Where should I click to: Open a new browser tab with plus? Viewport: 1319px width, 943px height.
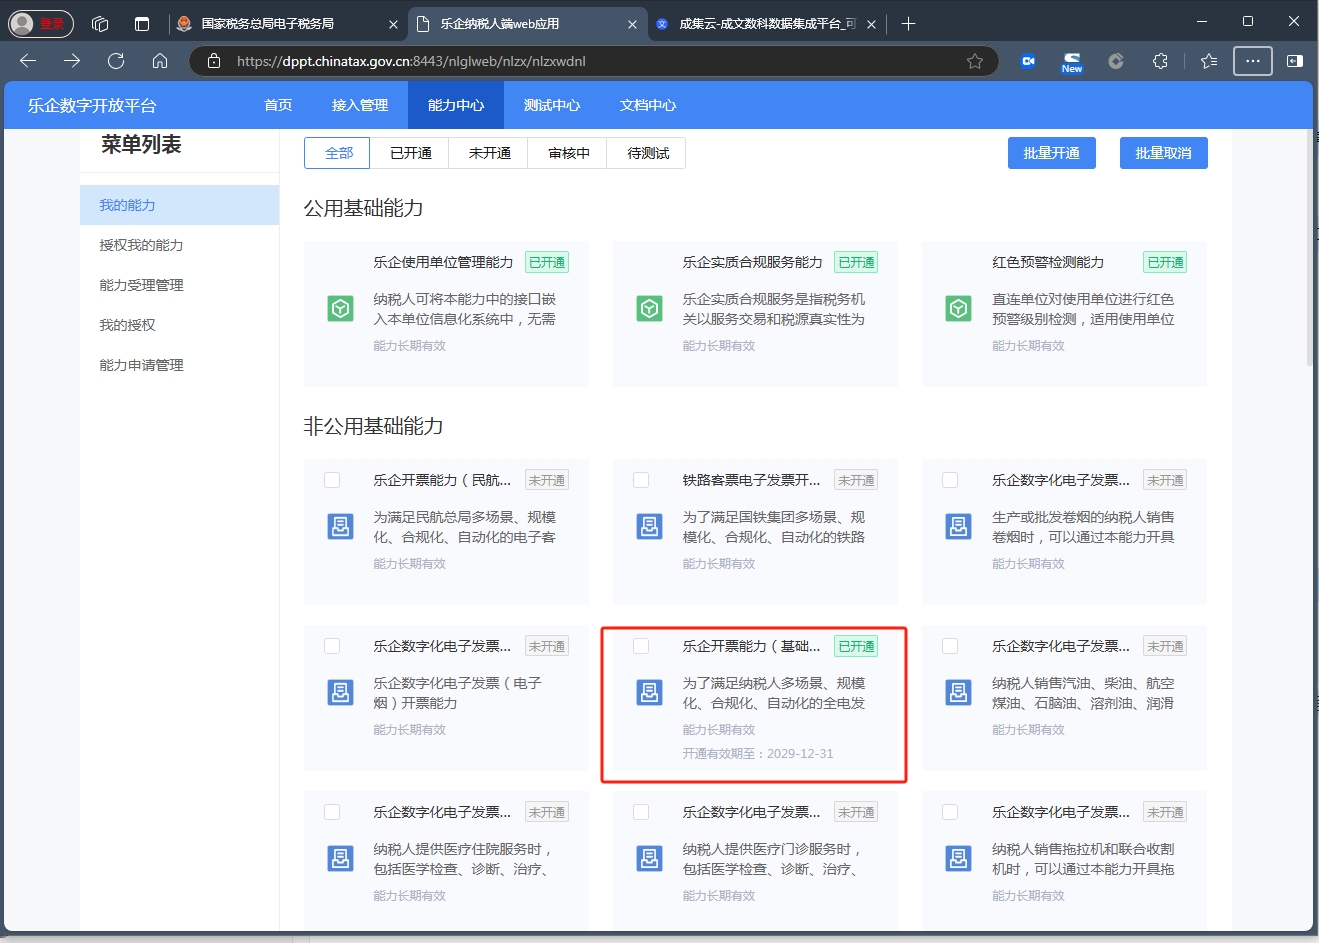pyautogui.click(x=908, y=24)
